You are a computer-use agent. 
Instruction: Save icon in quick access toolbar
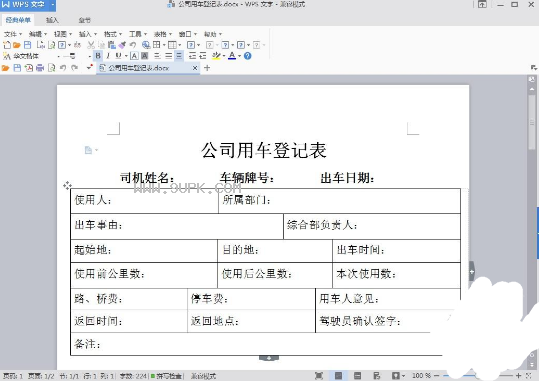click(17, 68)
